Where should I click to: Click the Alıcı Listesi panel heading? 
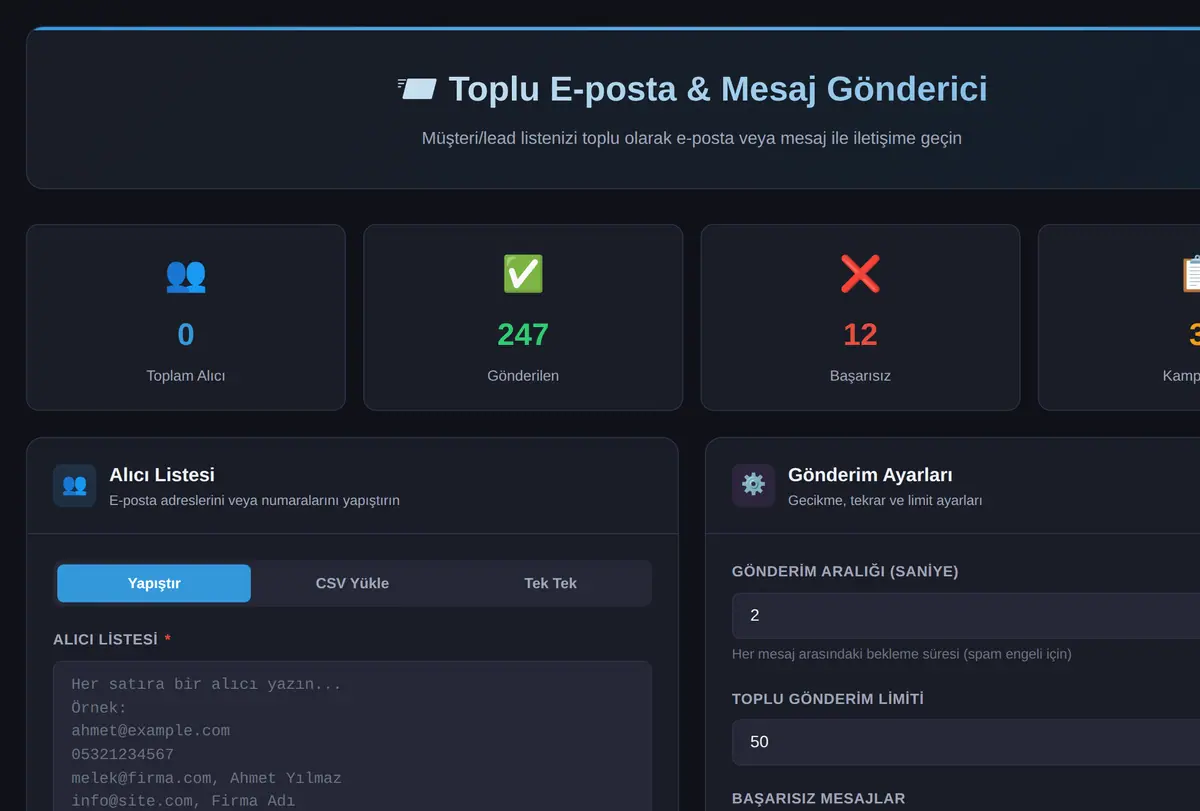162,475
